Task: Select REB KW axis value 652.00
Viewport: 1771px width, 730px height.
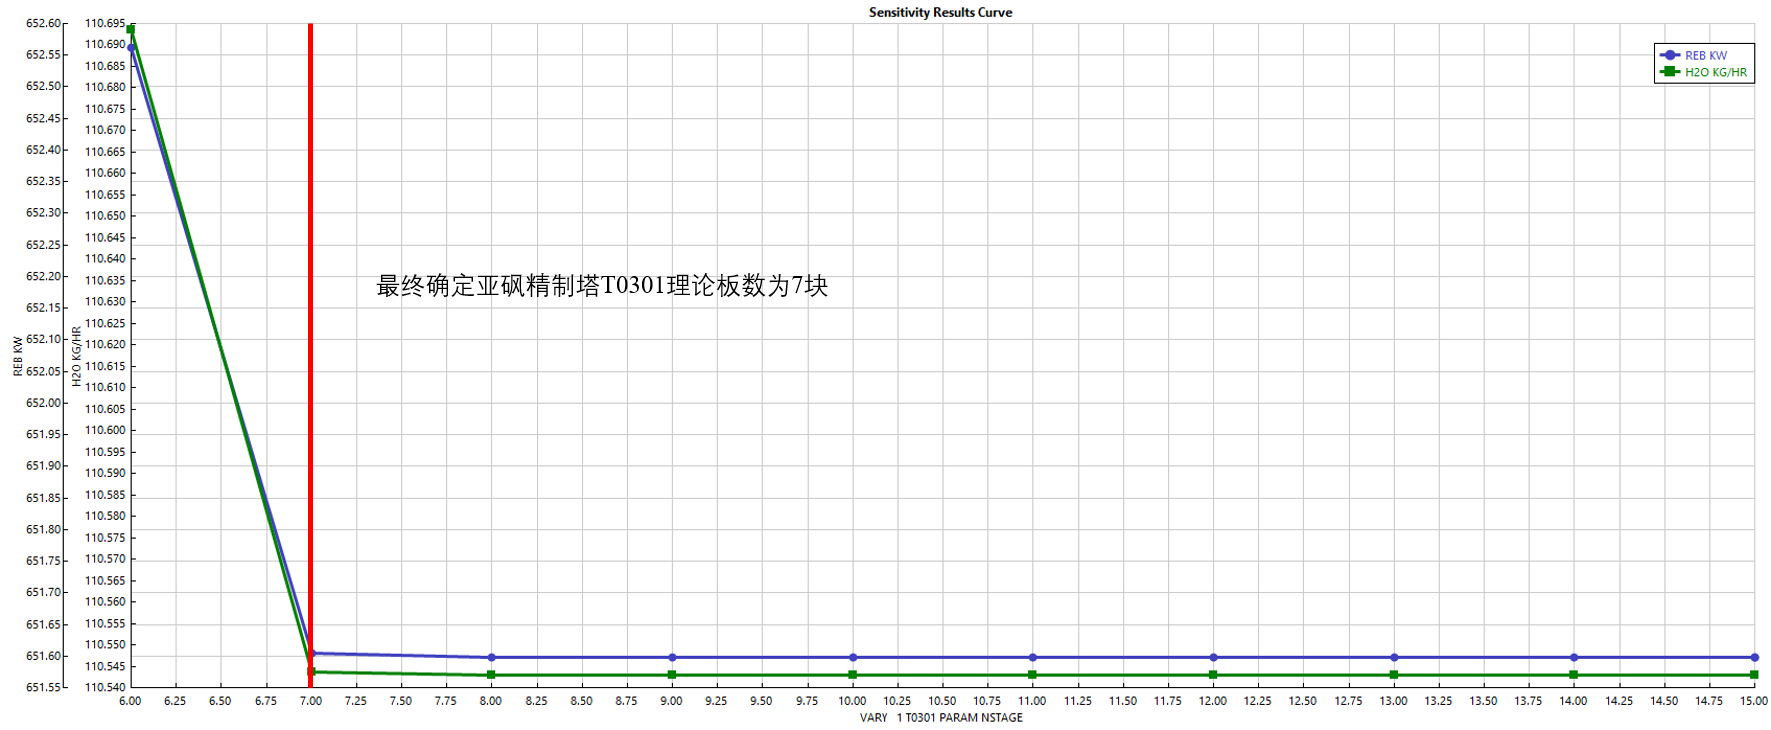Action: [43, 403]
